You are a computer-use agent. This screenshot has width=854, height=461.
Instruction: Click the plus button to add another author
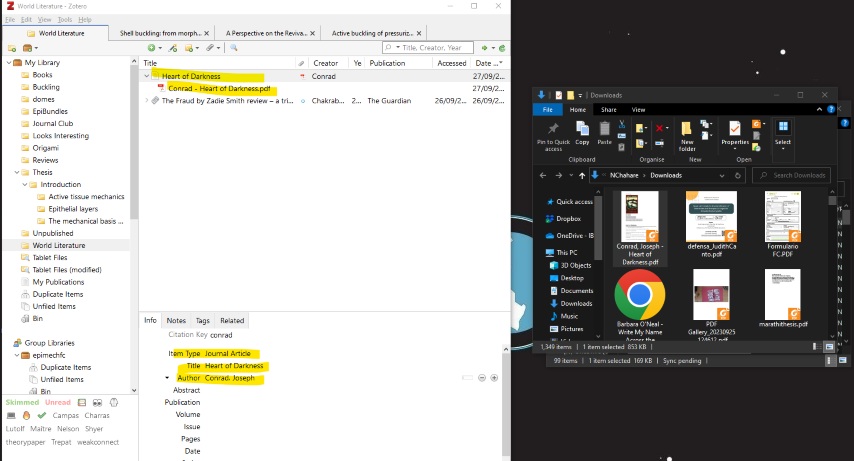coord(495,378)
